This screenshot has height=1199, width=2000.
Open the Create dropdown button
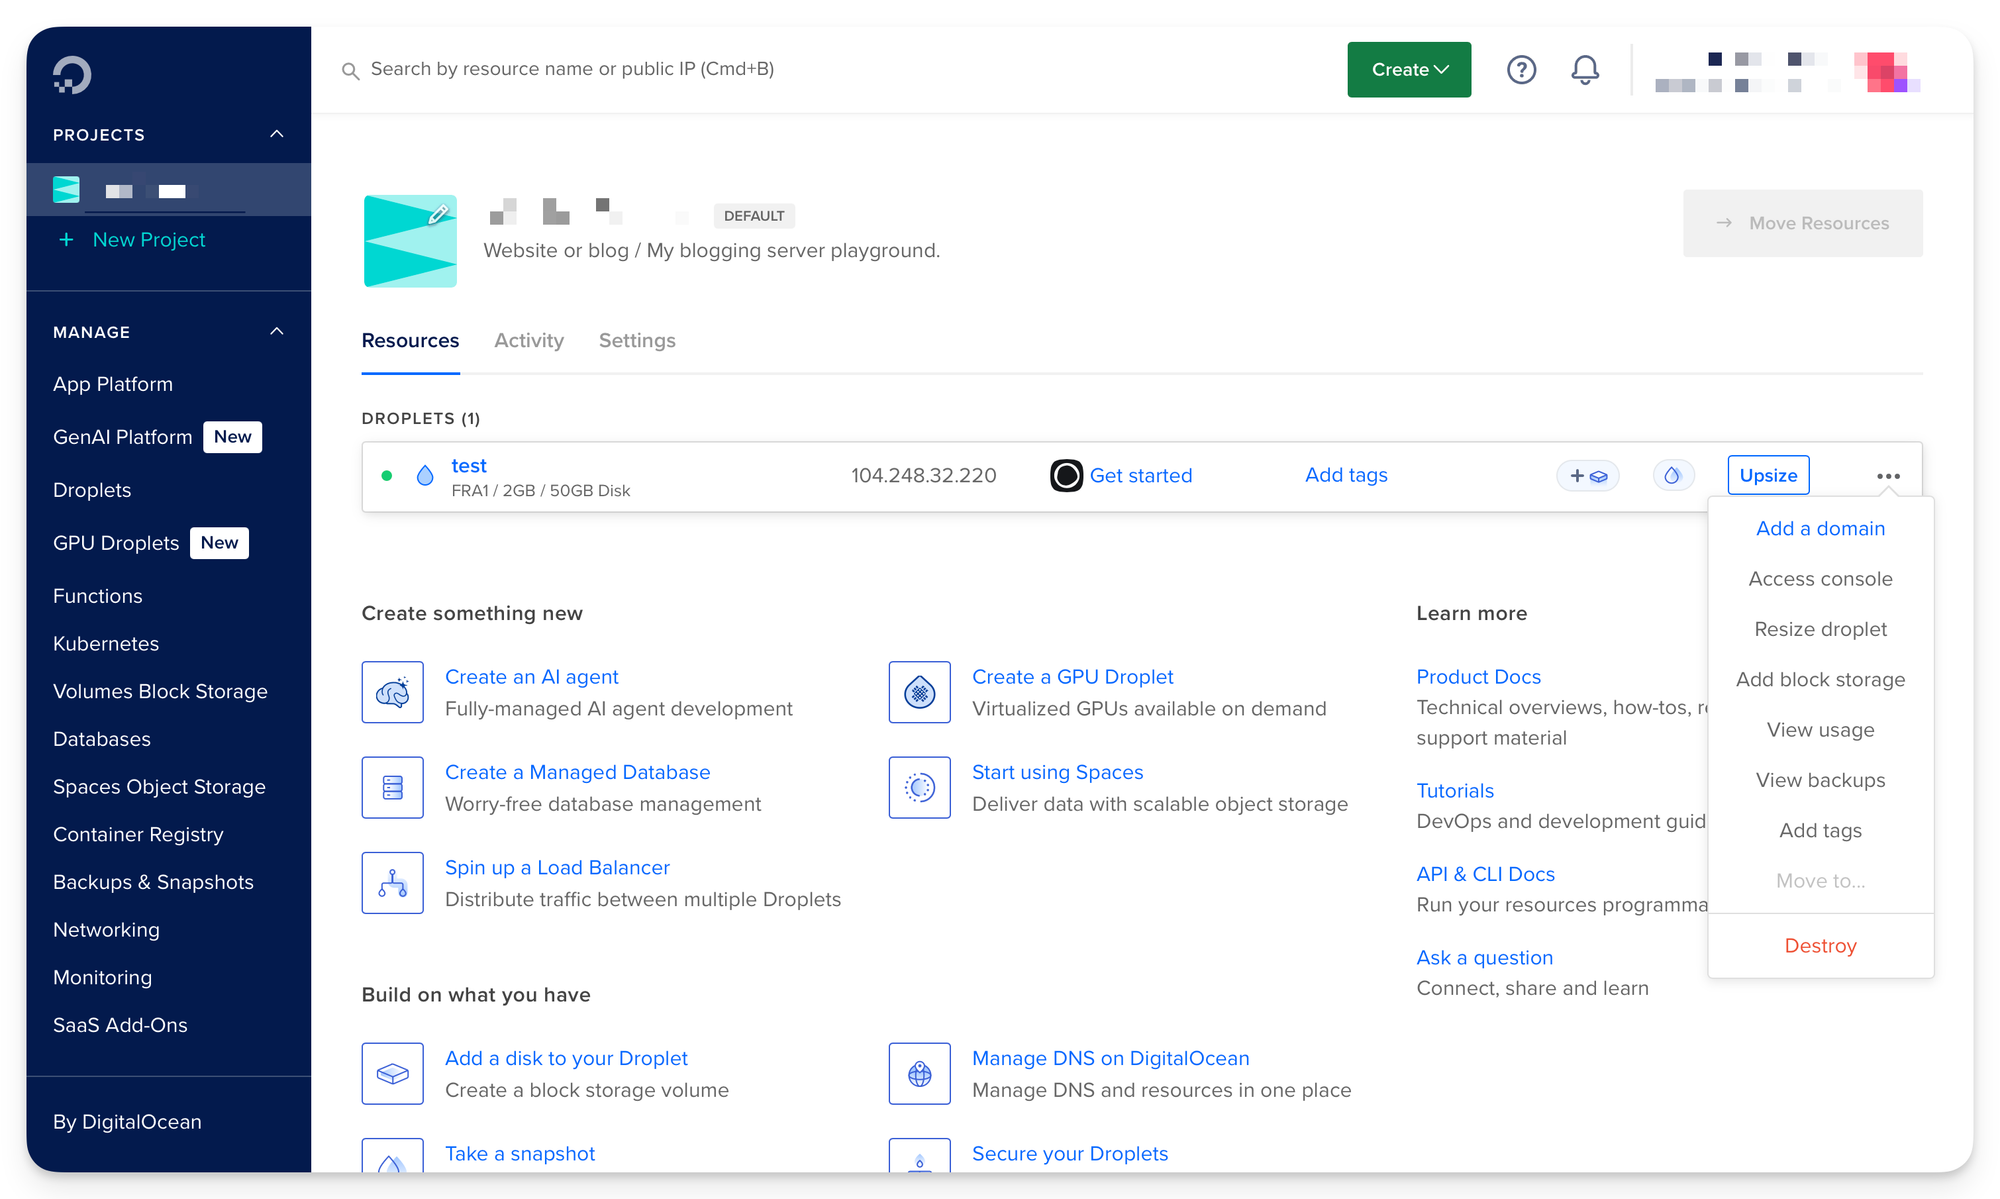1409,70
